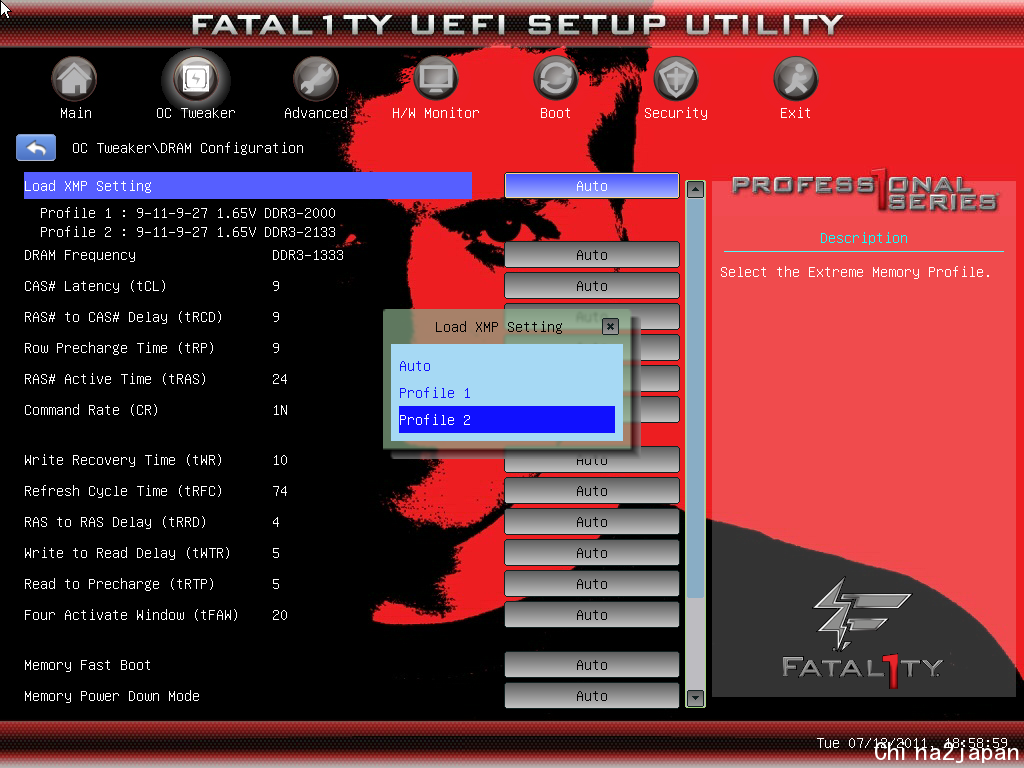Click the Exit running-man icon
The height and width of the screenshot is (768, 1024).
(795, 78)
